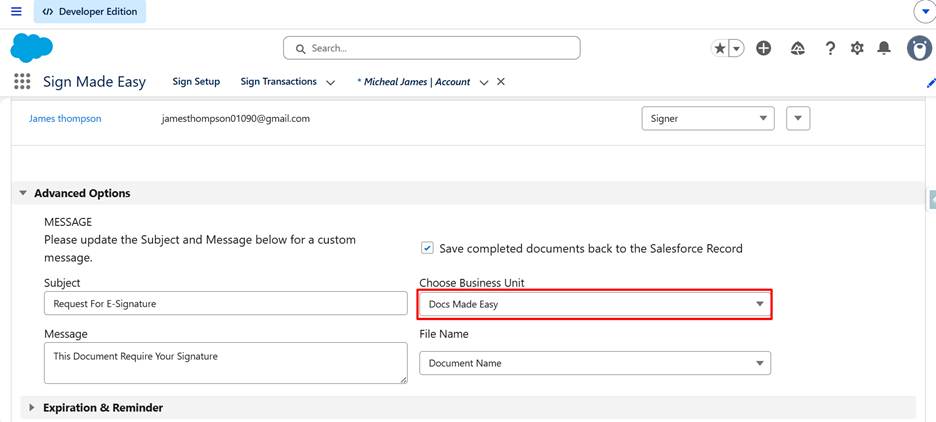Open the App Launcher grid icon
The image size is (936, 422).
(x=22, y=82)
